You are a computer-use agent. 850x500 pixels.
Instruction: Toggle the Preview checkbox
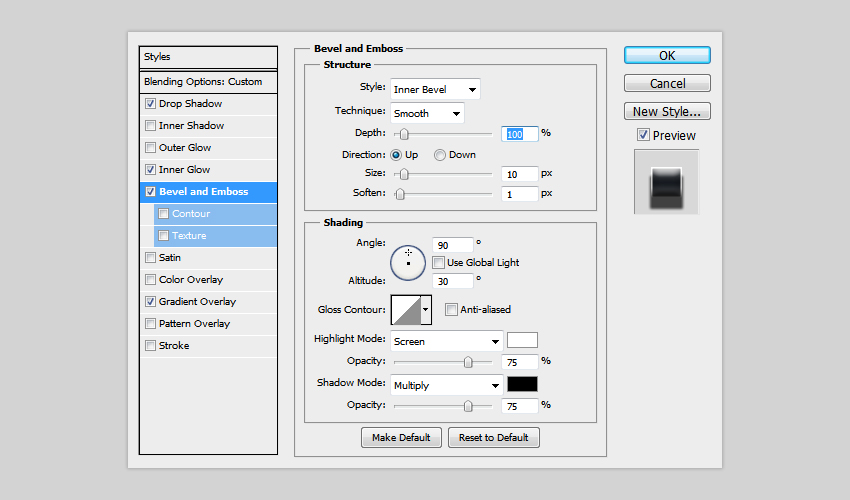(643, 136)
